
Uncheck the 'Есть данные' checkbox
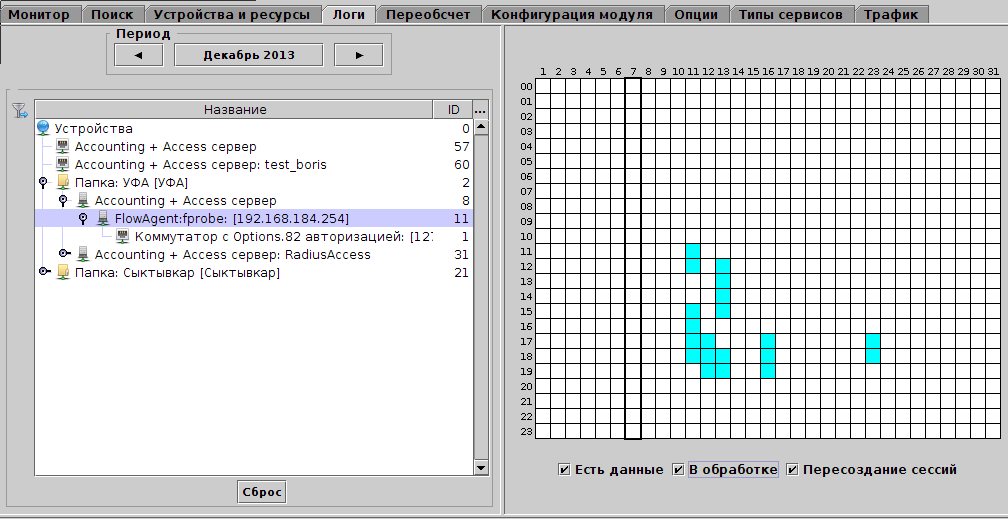[565, 469]
